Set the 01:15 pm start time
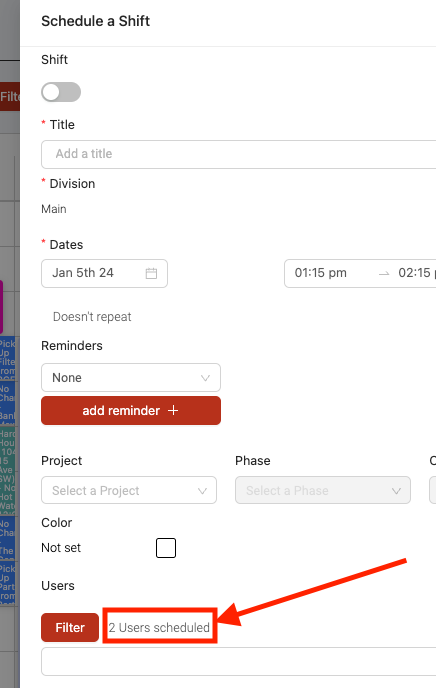Viewport: 436px width, 688px height. pyautogui.click(x=321, y=273)
